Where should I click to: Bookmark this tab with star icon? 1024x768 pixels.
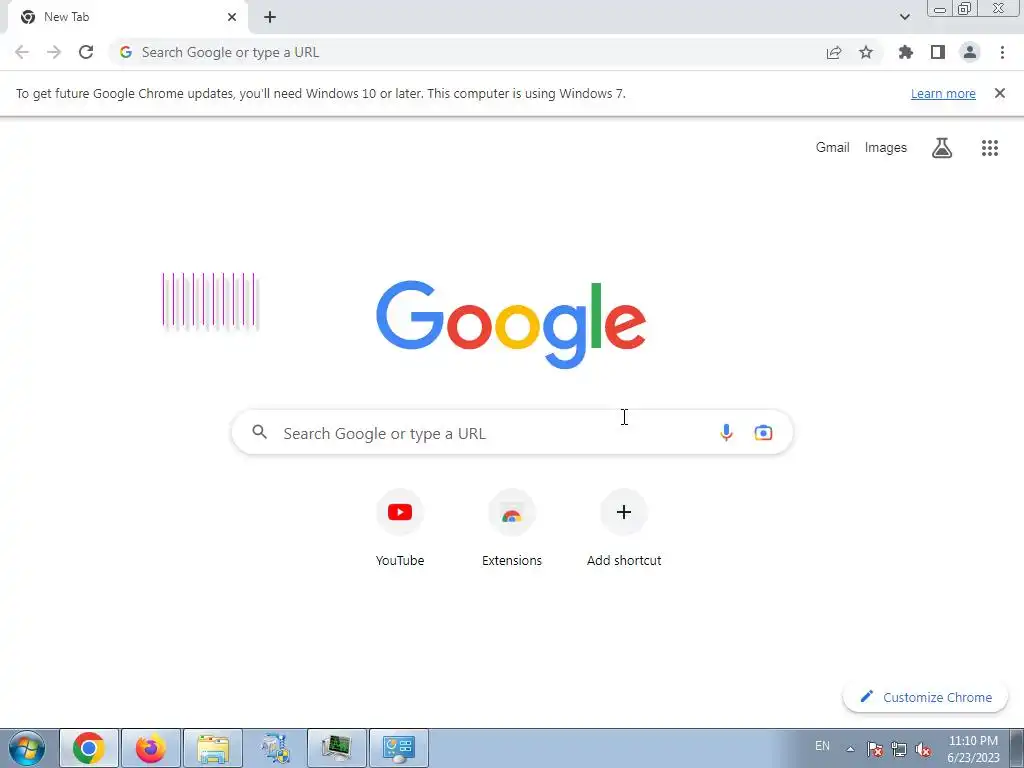coord(866,52)
